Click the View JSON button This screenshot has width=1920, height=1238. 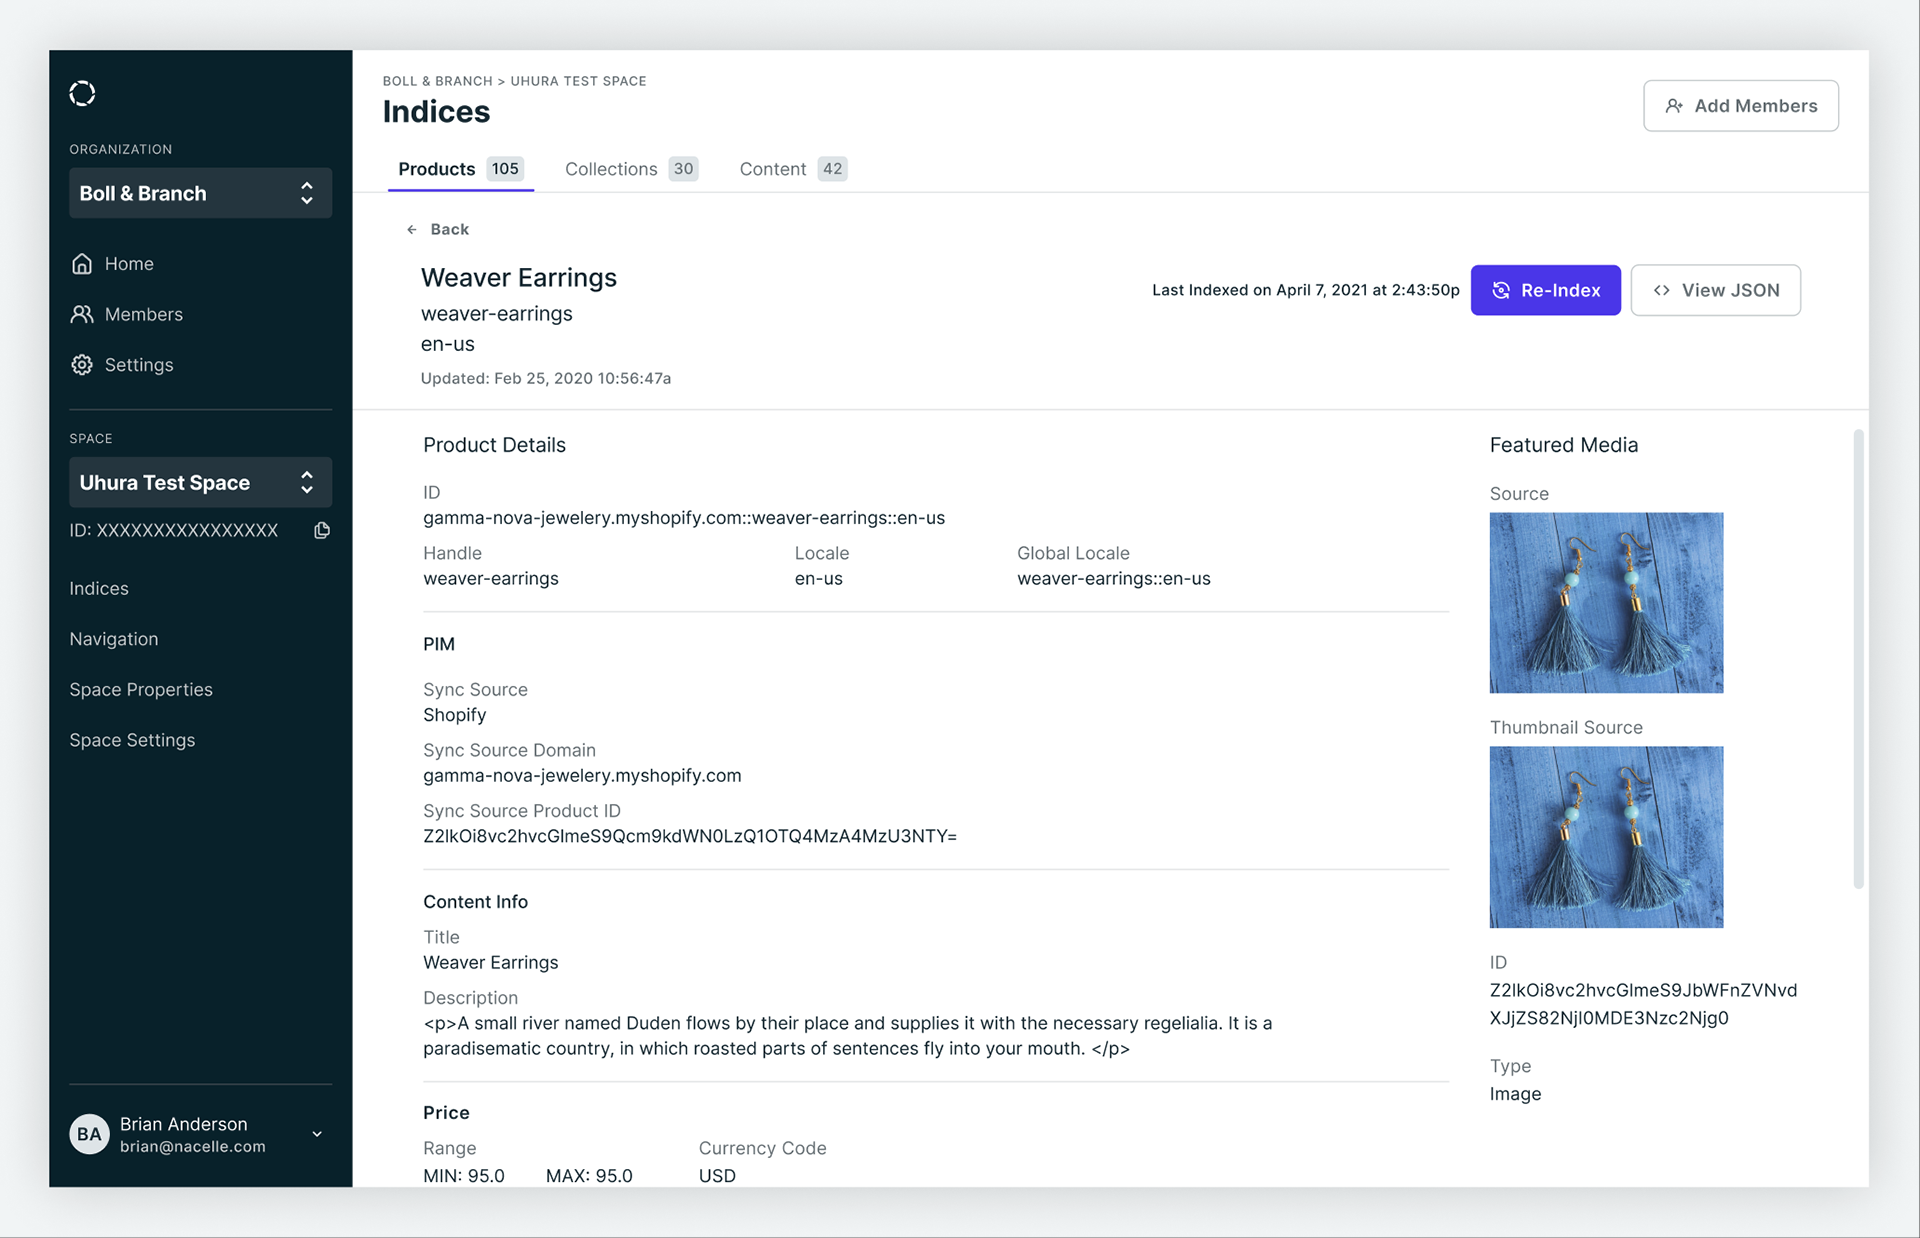(x=1715, y=290)
